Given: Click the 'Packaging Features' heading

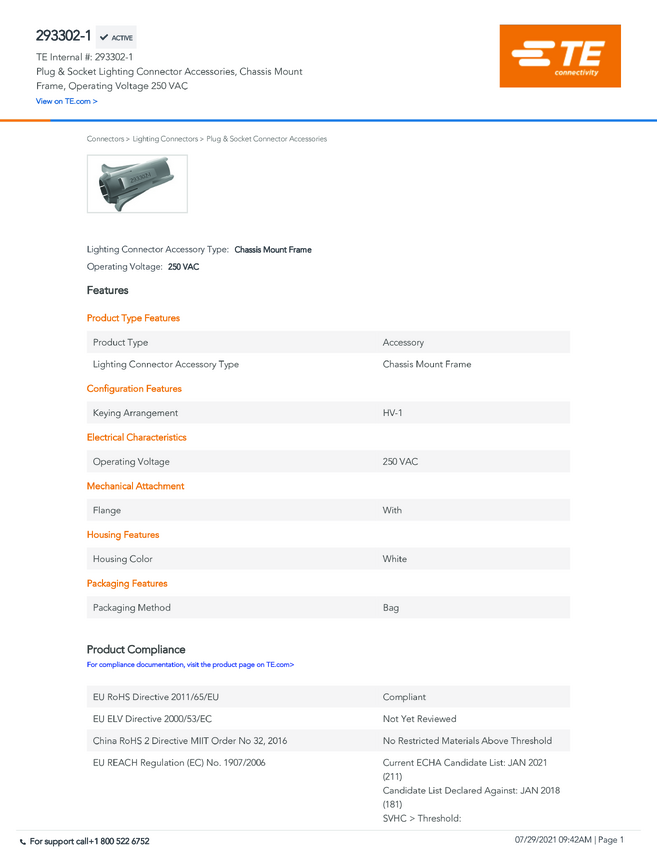Looking at the screenshot, I should (127, 584).
